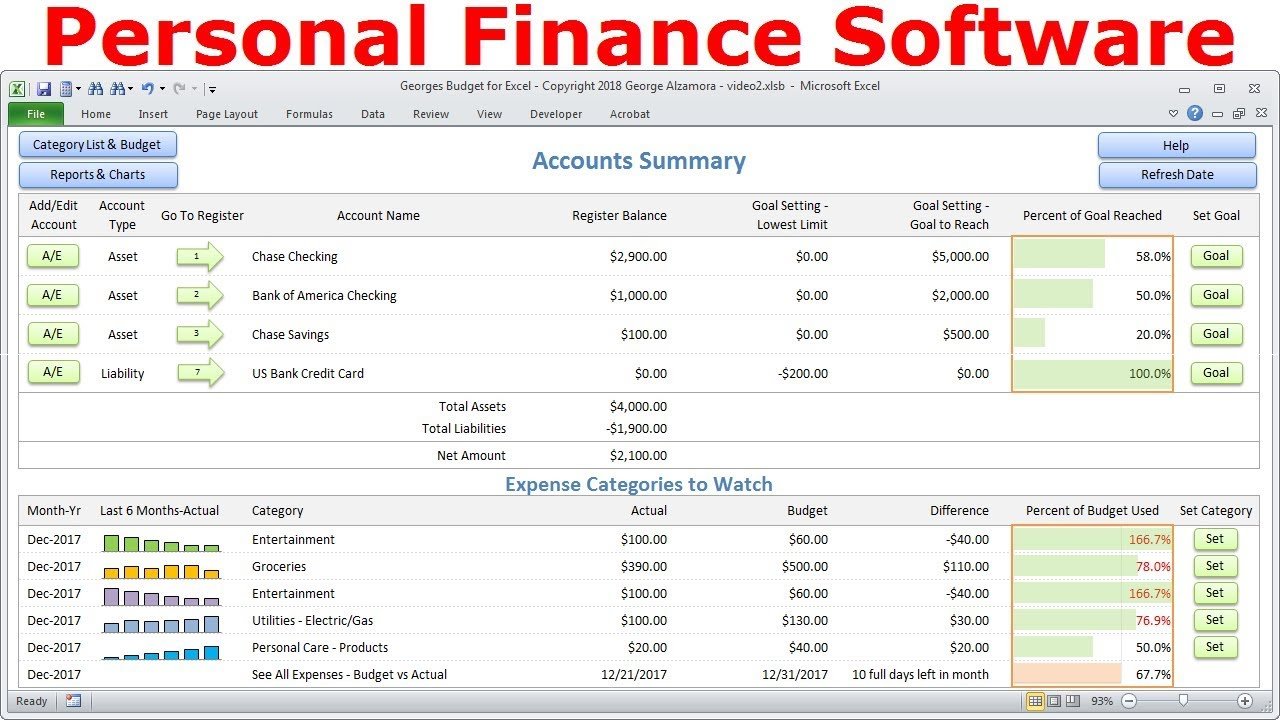Open the Developer ribbon tab
Viewport: 1280px width, 720px height.
556,114
